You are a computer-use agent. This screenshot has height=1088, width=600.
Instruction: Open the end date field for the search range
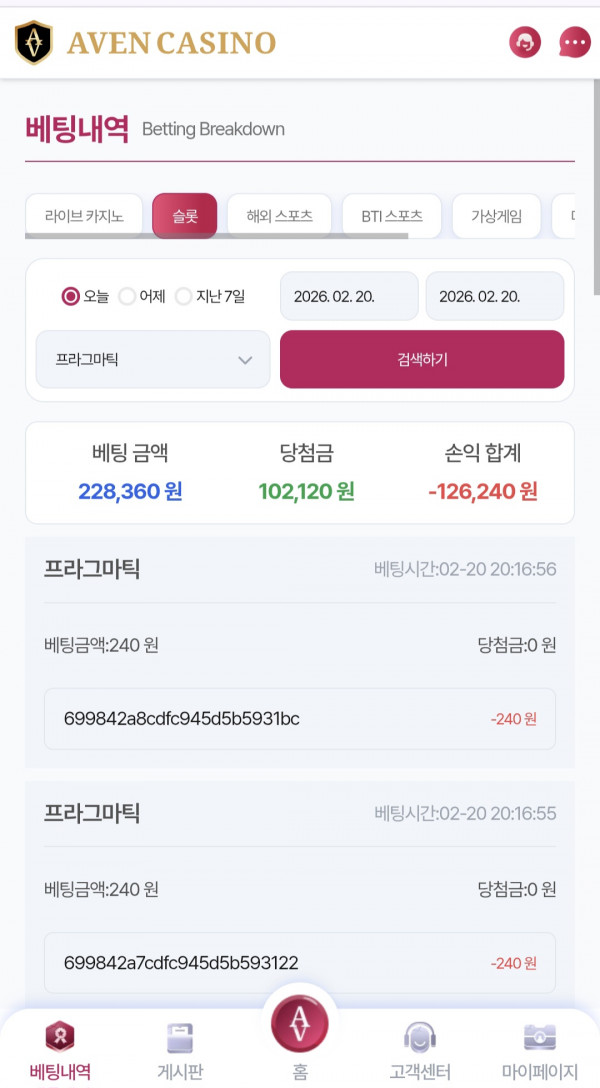(x=495, y=295)
